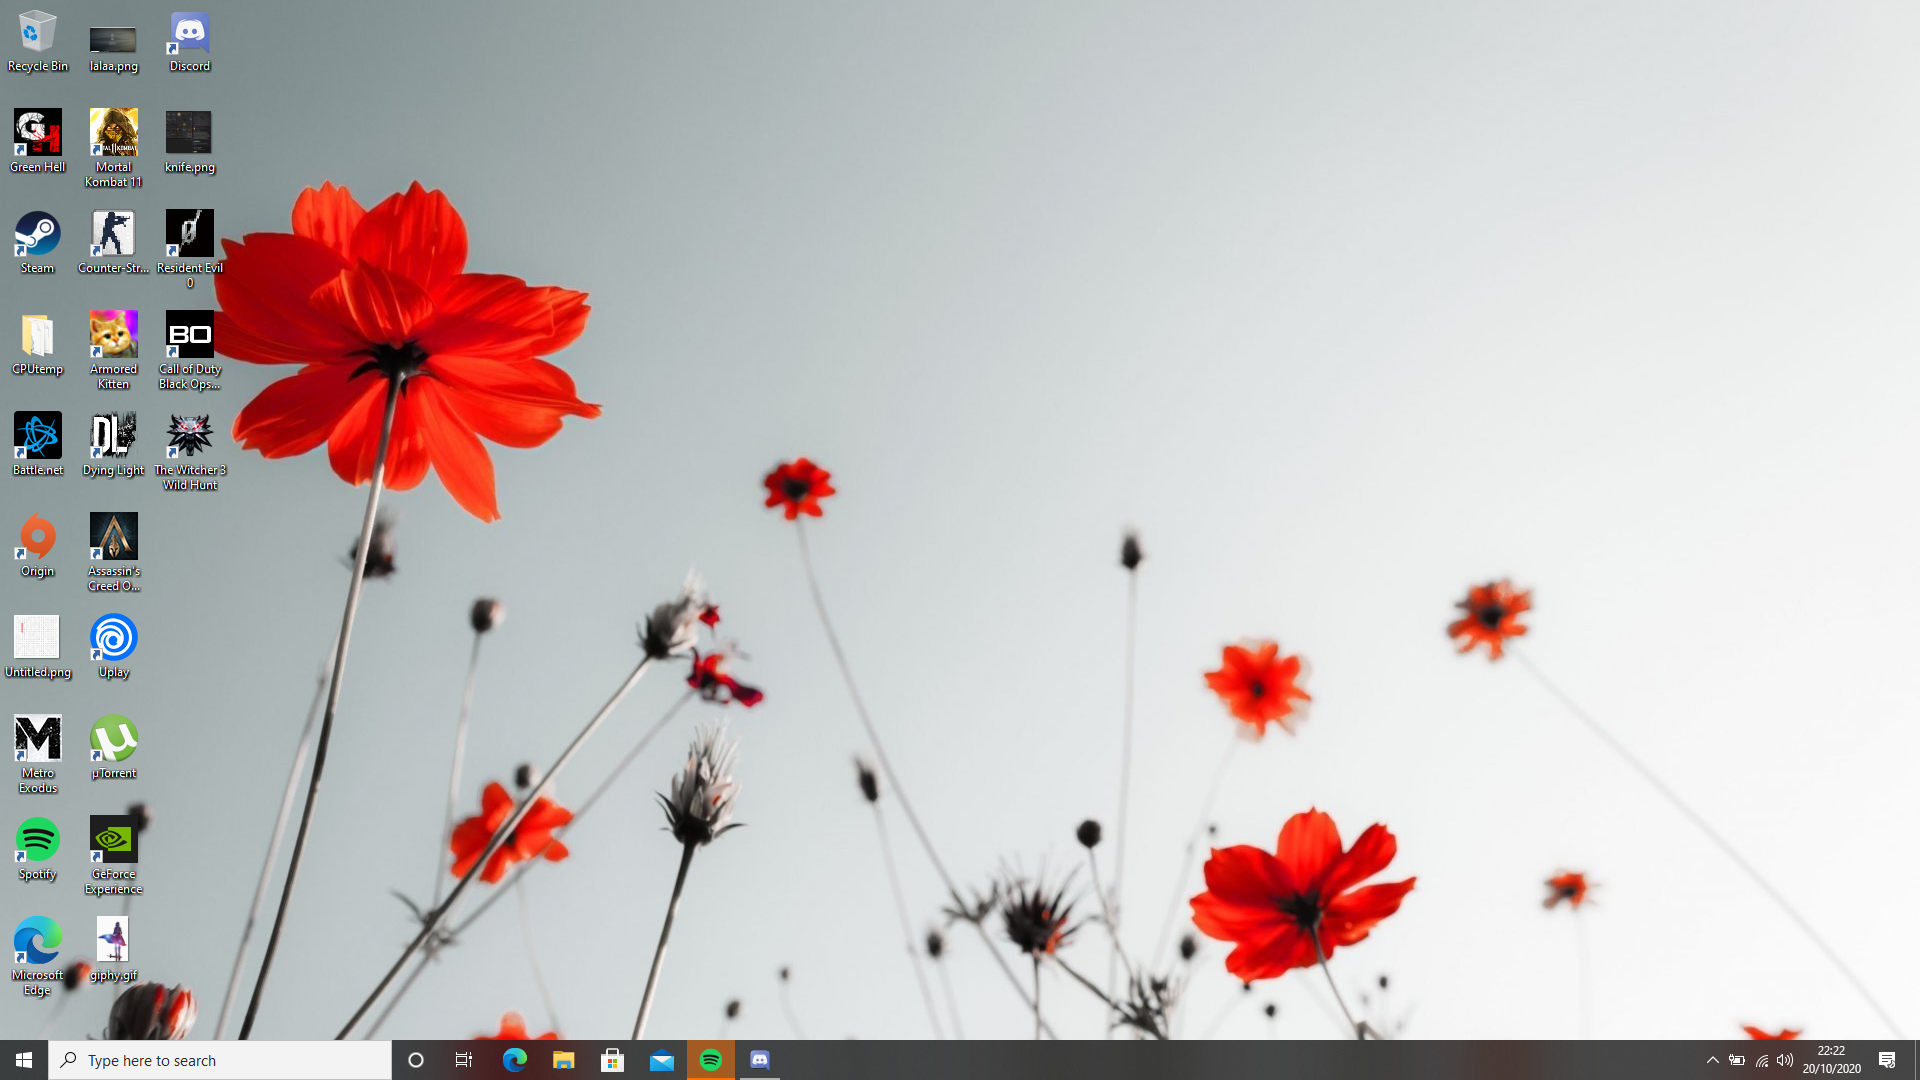Open the Action Center notifications
1920x1080 pixels.
tap(1887, 1060)
